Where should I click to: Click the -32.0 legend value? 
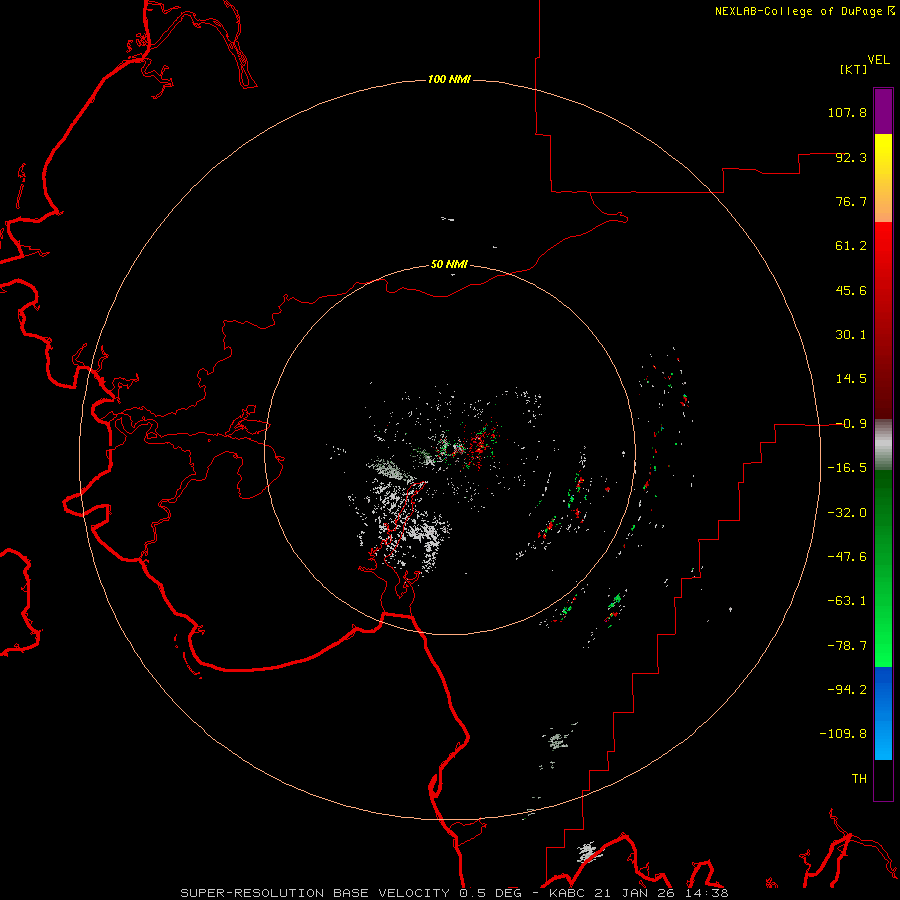[x=847, y=513]
